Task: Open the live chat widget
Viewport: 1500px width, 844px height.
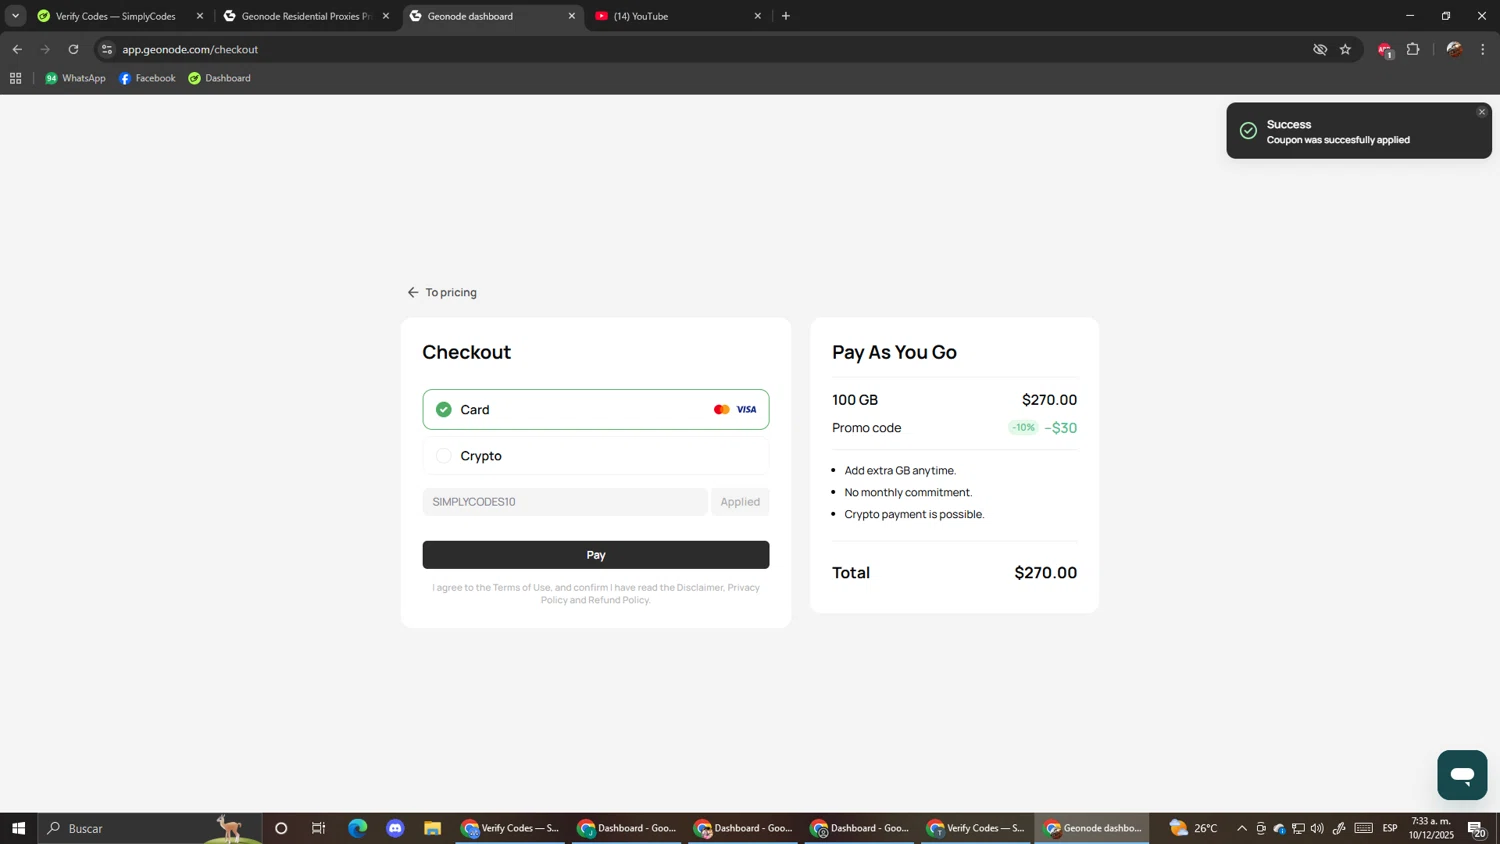Action: (1462, 775)
